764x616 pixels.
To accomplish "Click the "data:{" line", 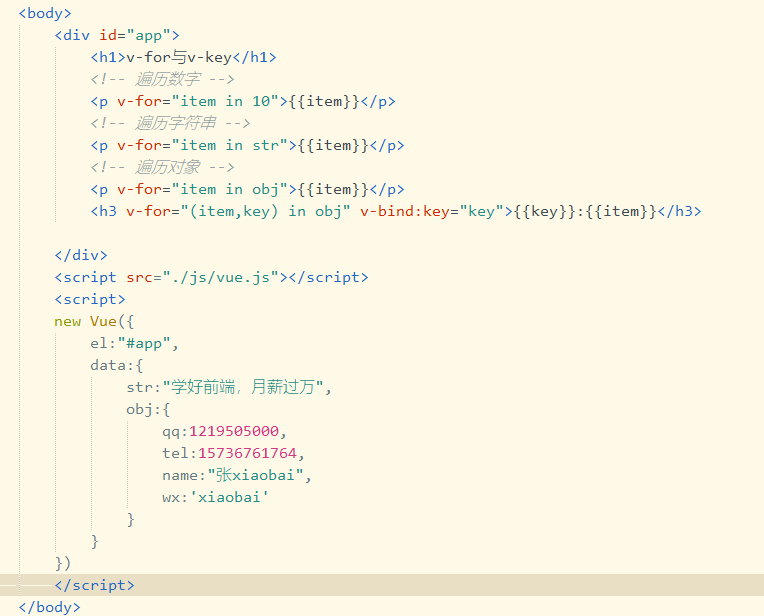I will click(x=116, y=366).
